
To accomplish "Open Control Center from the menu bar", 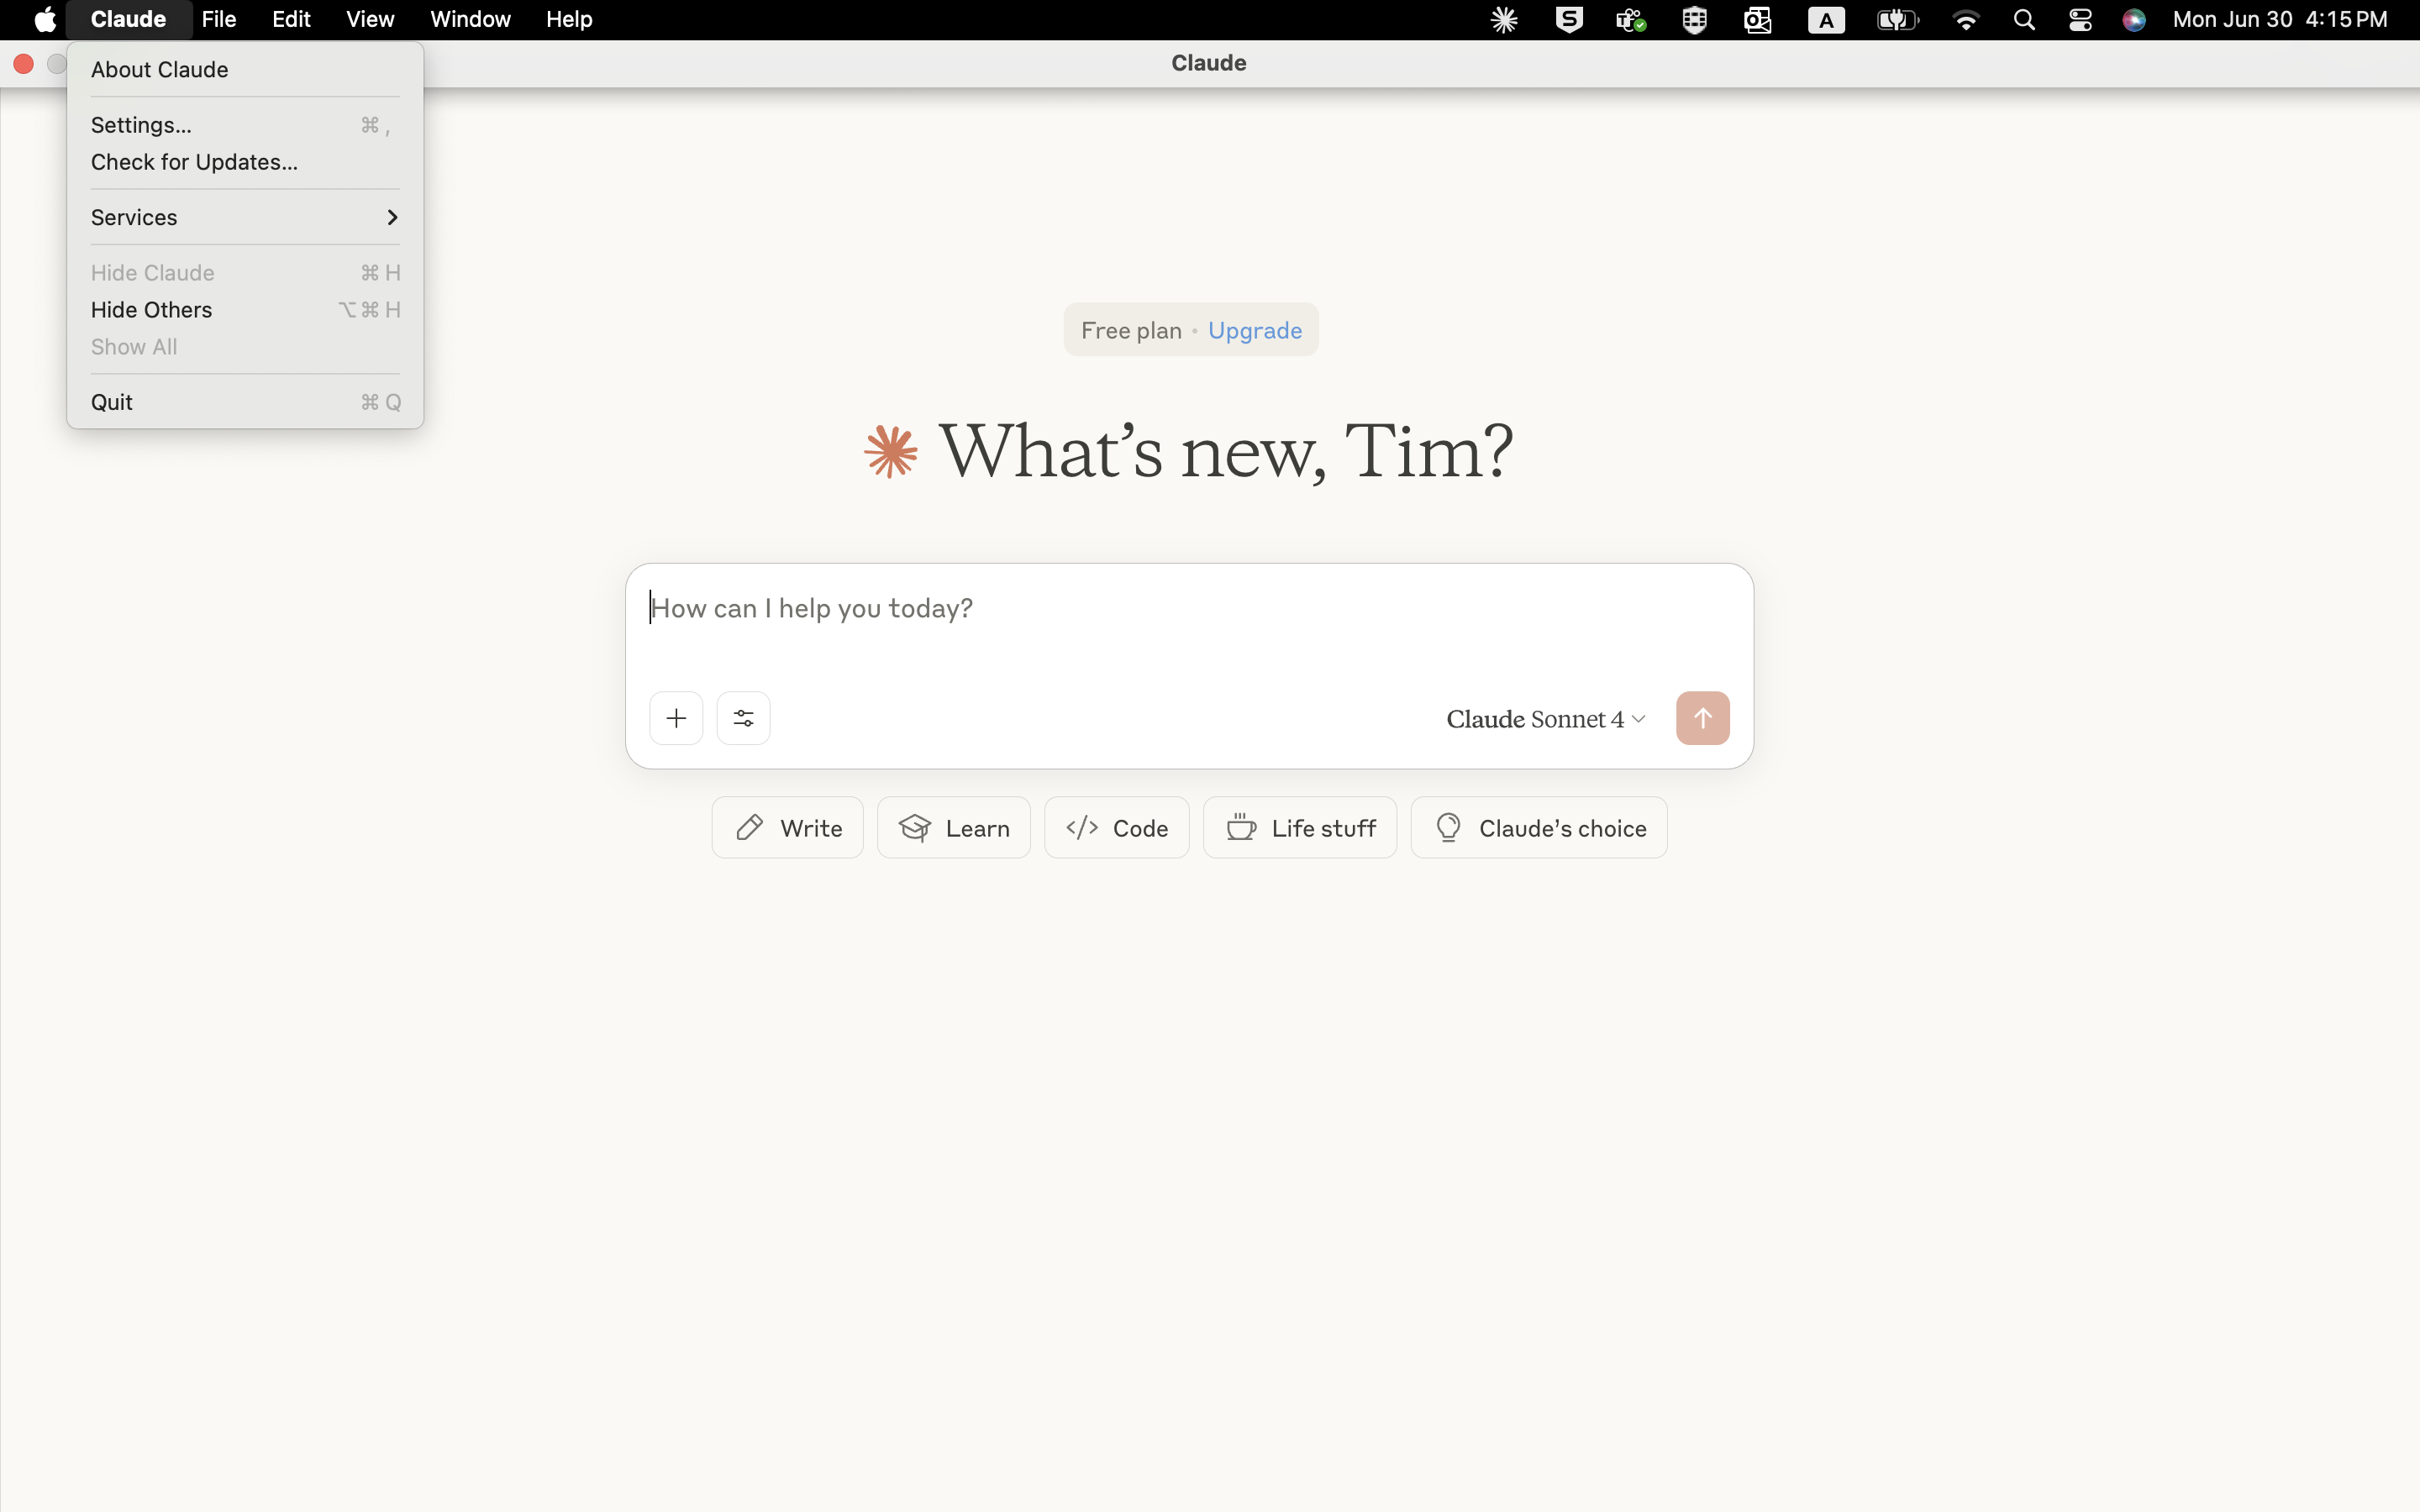I will pos(2080,20).
